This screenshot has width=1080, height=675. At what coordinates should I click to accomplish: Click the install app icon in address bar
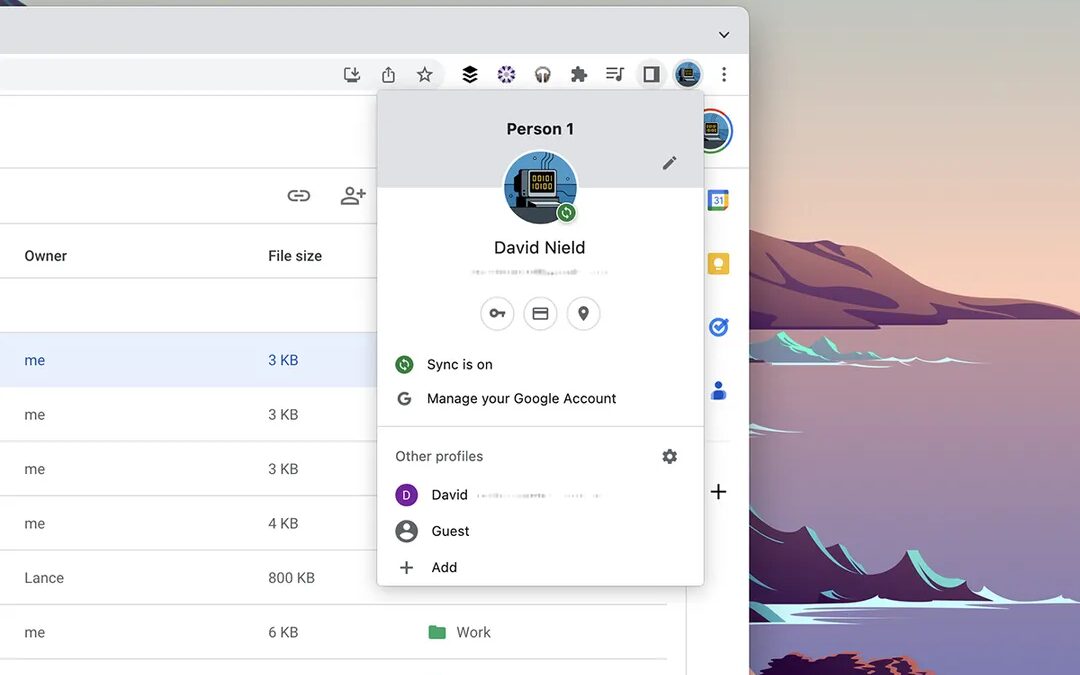[x=352, y=74]
